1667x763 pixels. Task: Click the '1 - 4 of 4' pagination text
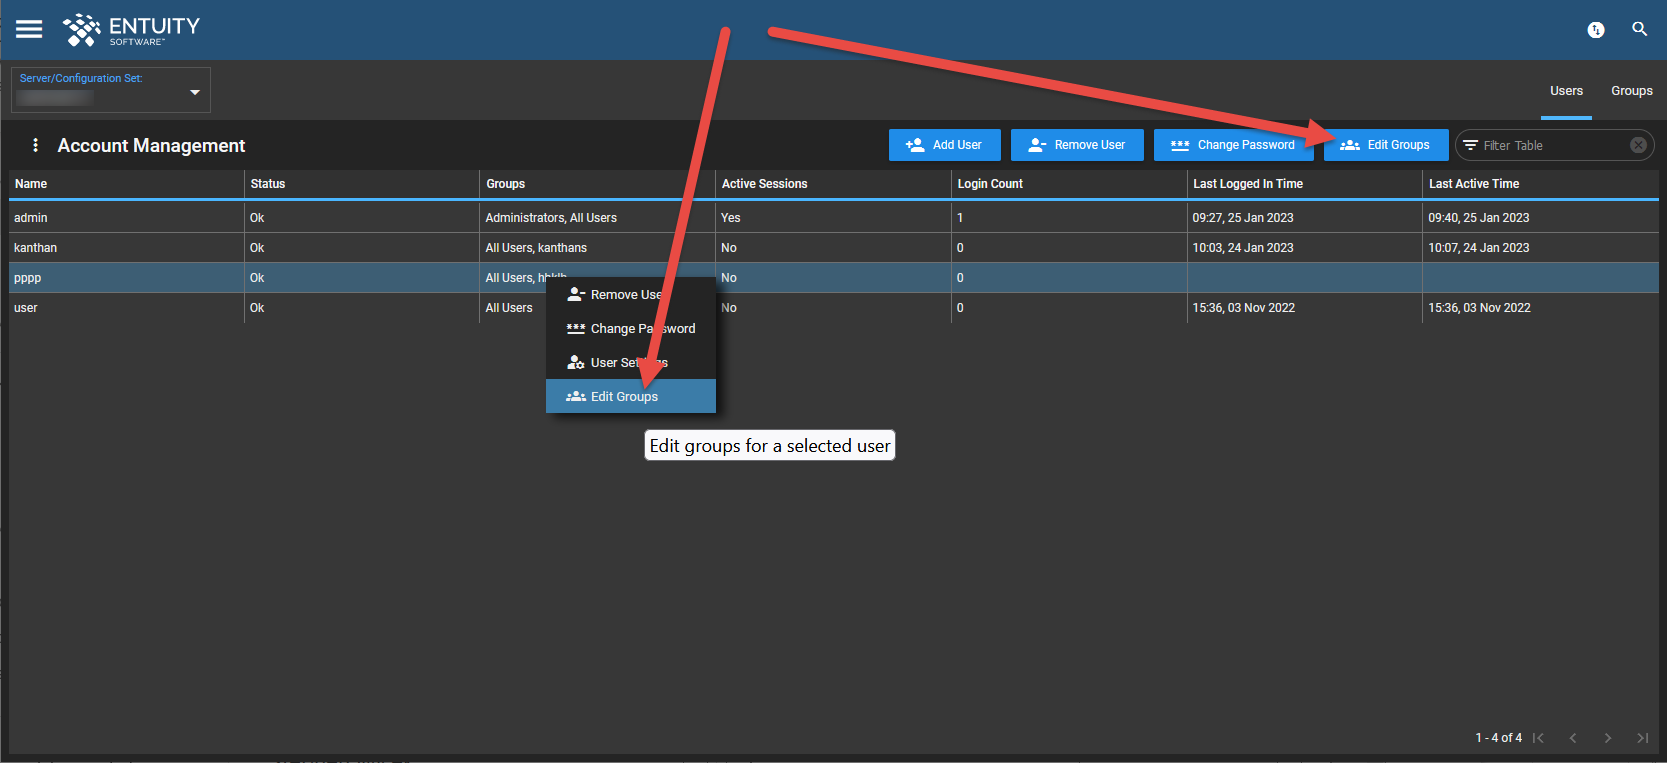click(x=1499, y=738)
